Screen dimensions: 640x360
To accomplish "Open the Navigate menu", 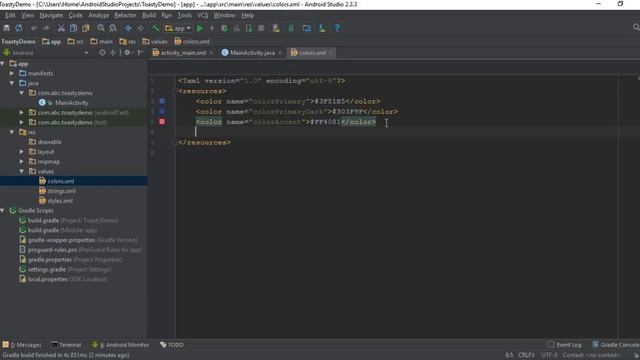I will [51, 15].
